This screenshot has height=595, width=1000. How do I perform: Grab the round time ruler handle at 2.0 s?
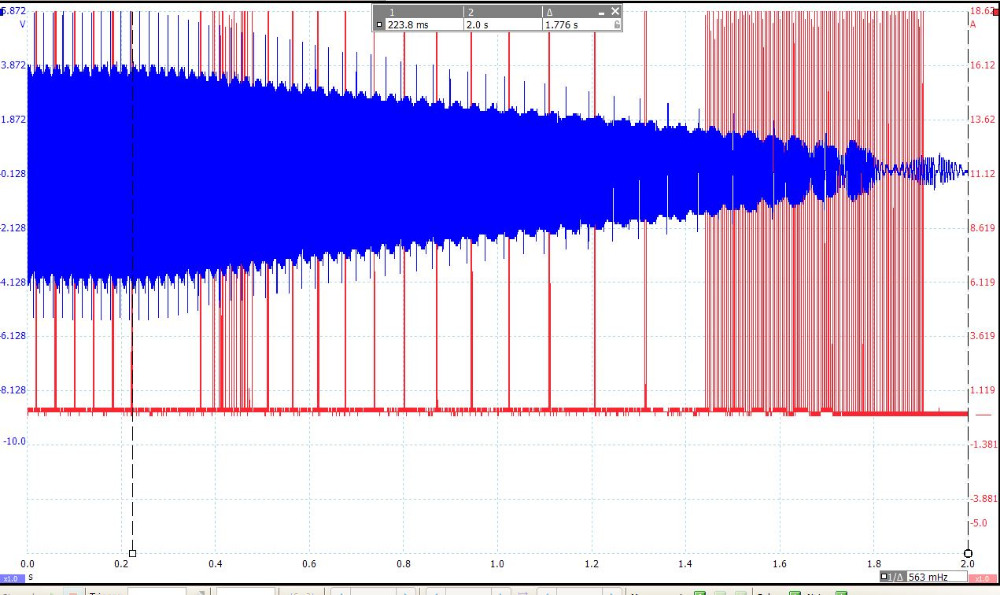(968, 553)
